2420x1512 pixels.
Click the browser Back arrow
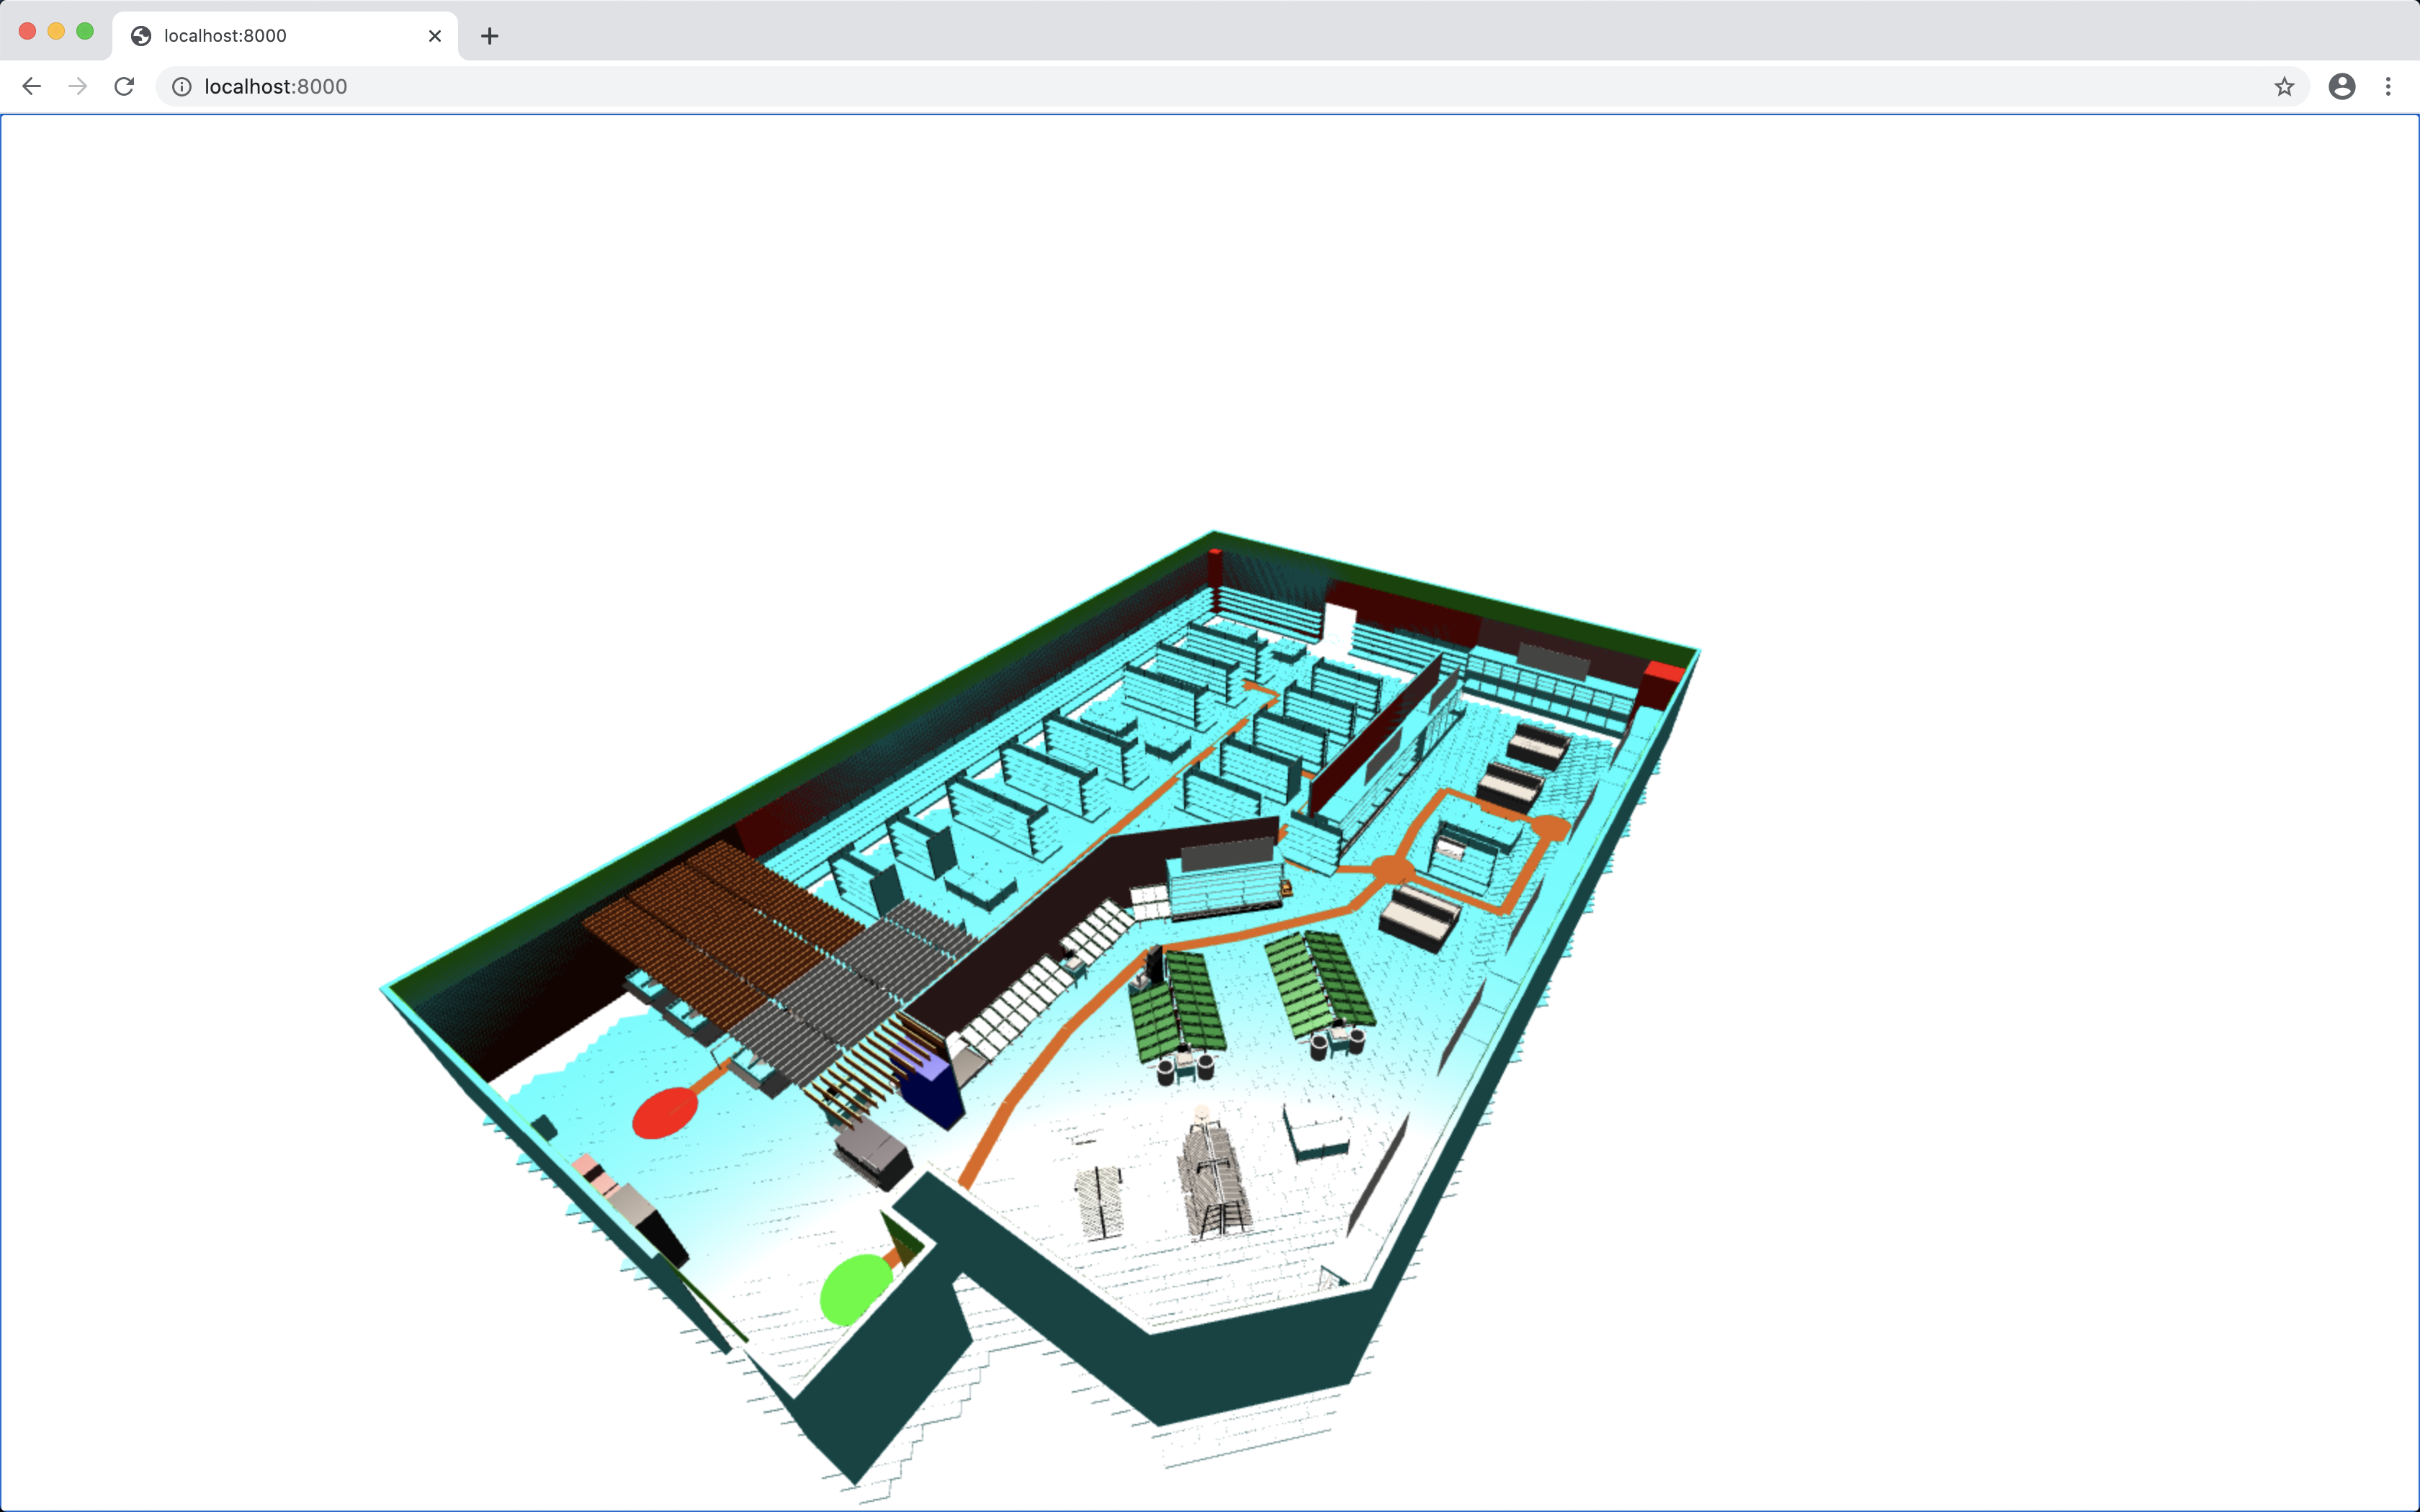click(x=32, y=87)
